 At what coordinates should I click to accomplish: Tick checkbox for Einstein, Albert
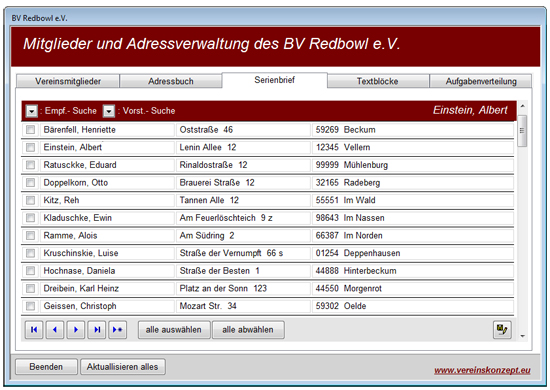[31, 147]
